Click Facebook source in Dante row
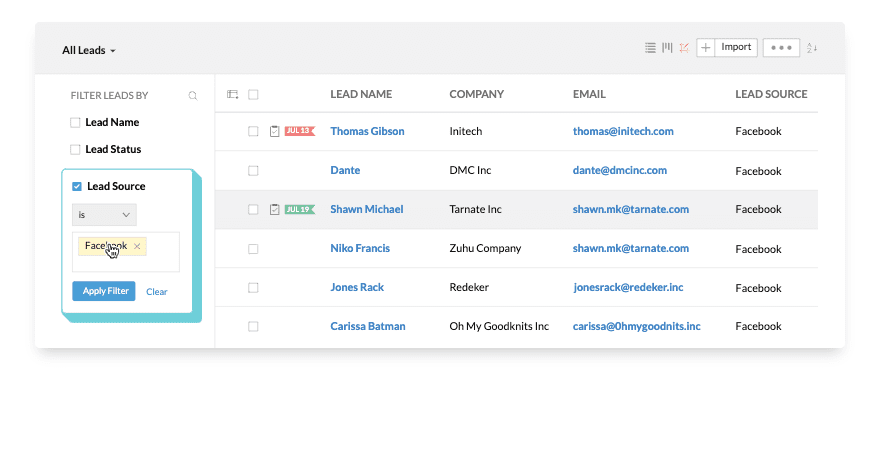The width and height of the screenshot is (874, 450). (758, 171)
